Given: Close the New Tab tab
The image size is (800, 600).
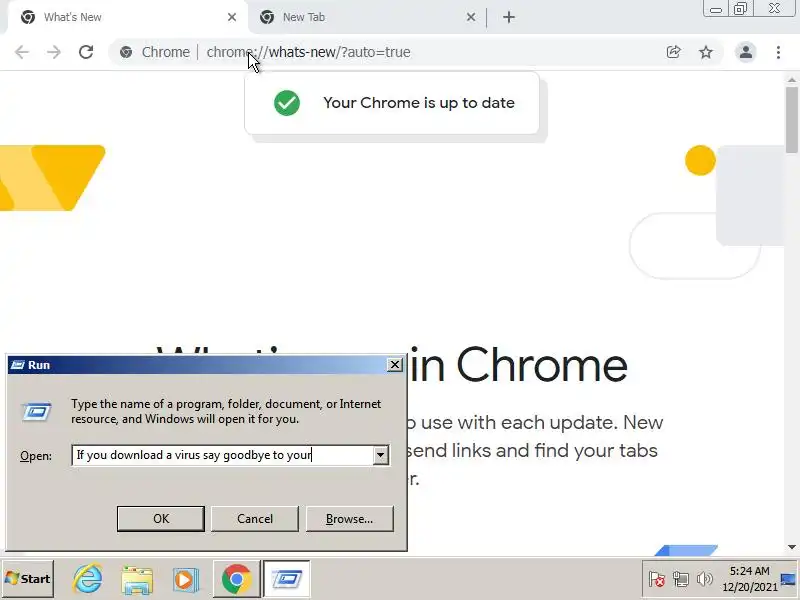Looking at the screenshot, I should pos(471,17).
